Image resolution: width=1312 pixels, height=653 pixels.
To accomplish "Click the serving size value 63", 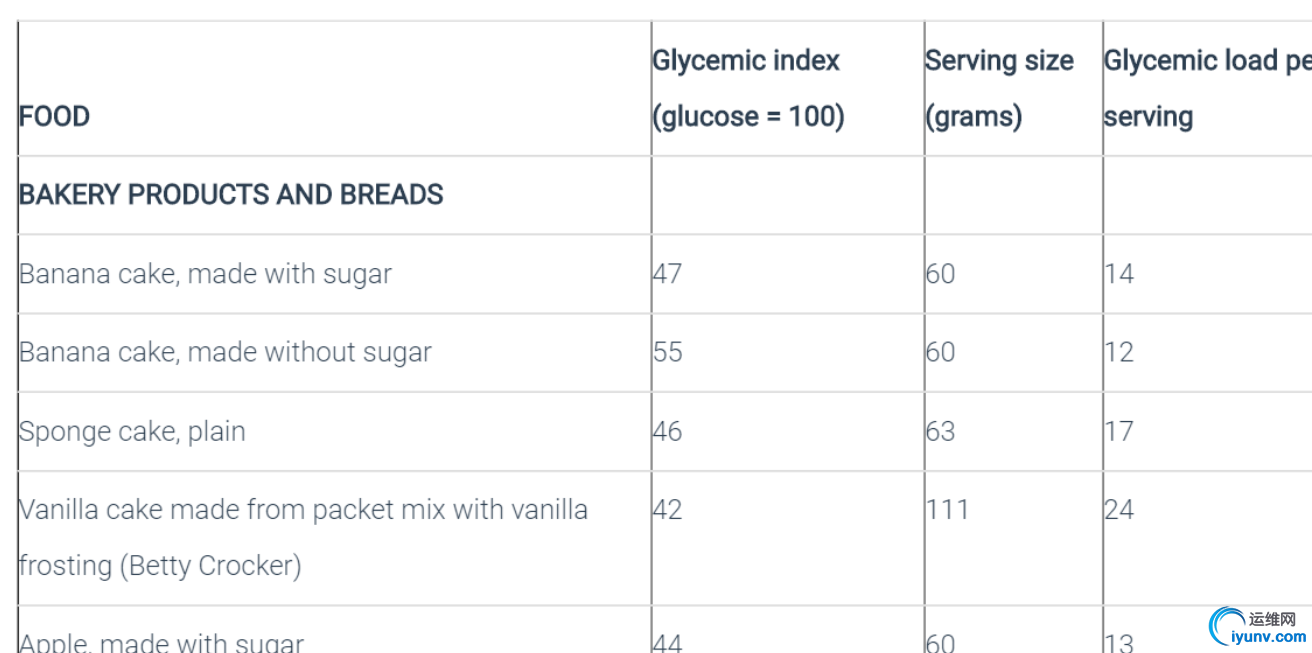I will 940,431.
